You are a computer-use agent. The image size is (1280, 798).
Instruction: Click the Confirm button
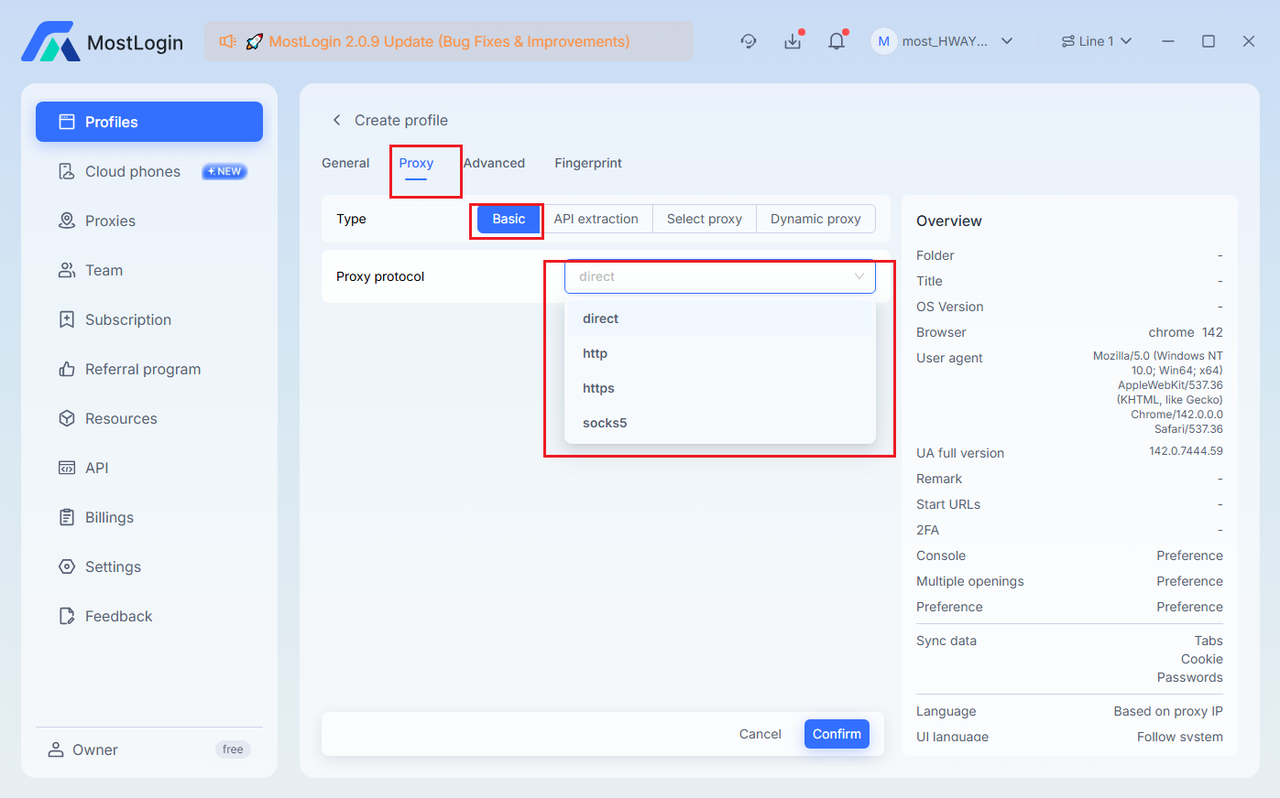coord(836,734)
